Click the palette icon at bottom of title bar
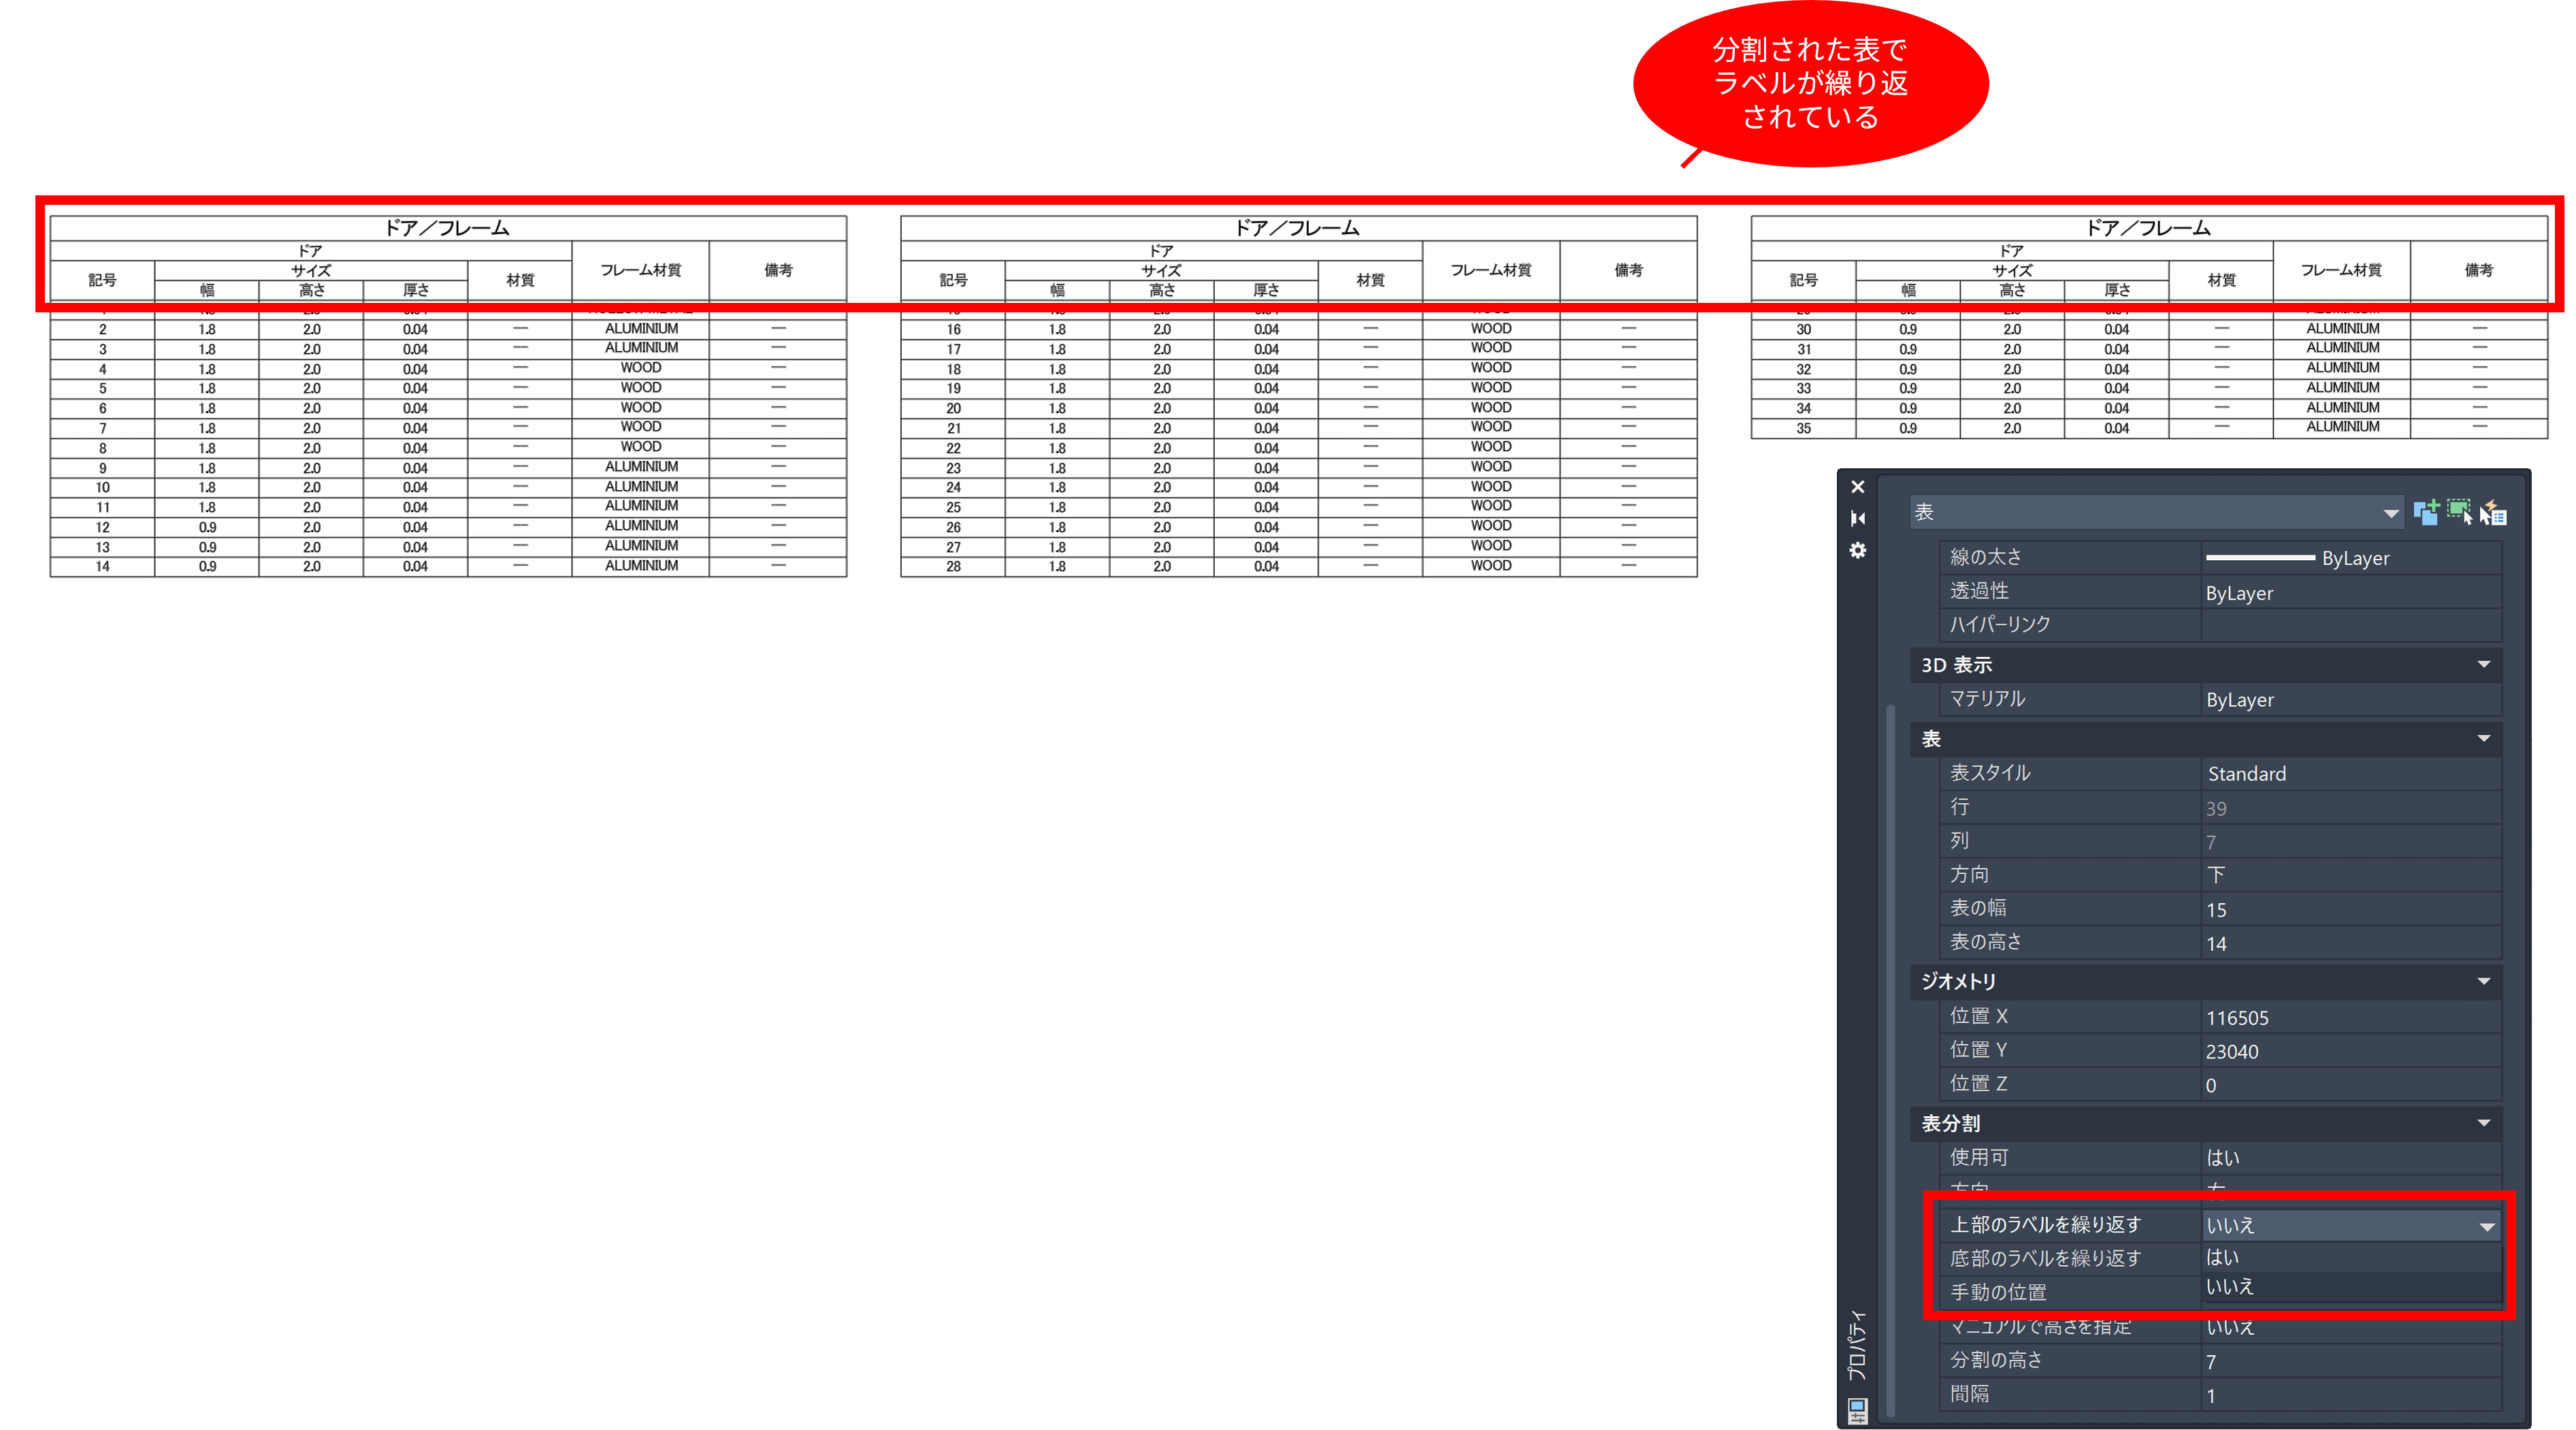Viewport: 2576px width, 1430px height. click(1858, 1410)
